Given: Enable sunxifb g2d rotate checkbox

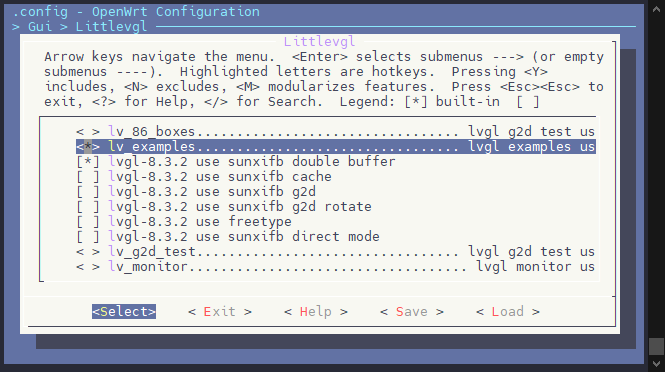Looking at the screenshot, I should (88, 207).
